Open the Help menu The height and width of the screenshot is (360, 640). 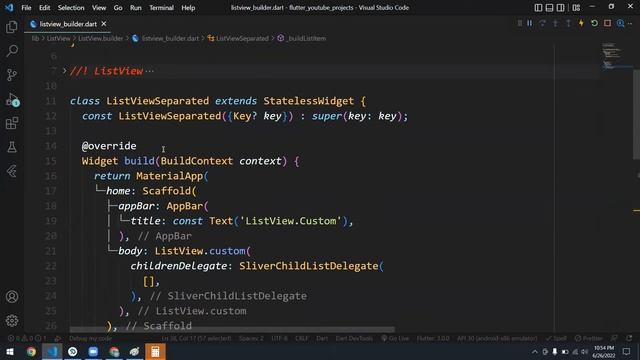188,7
